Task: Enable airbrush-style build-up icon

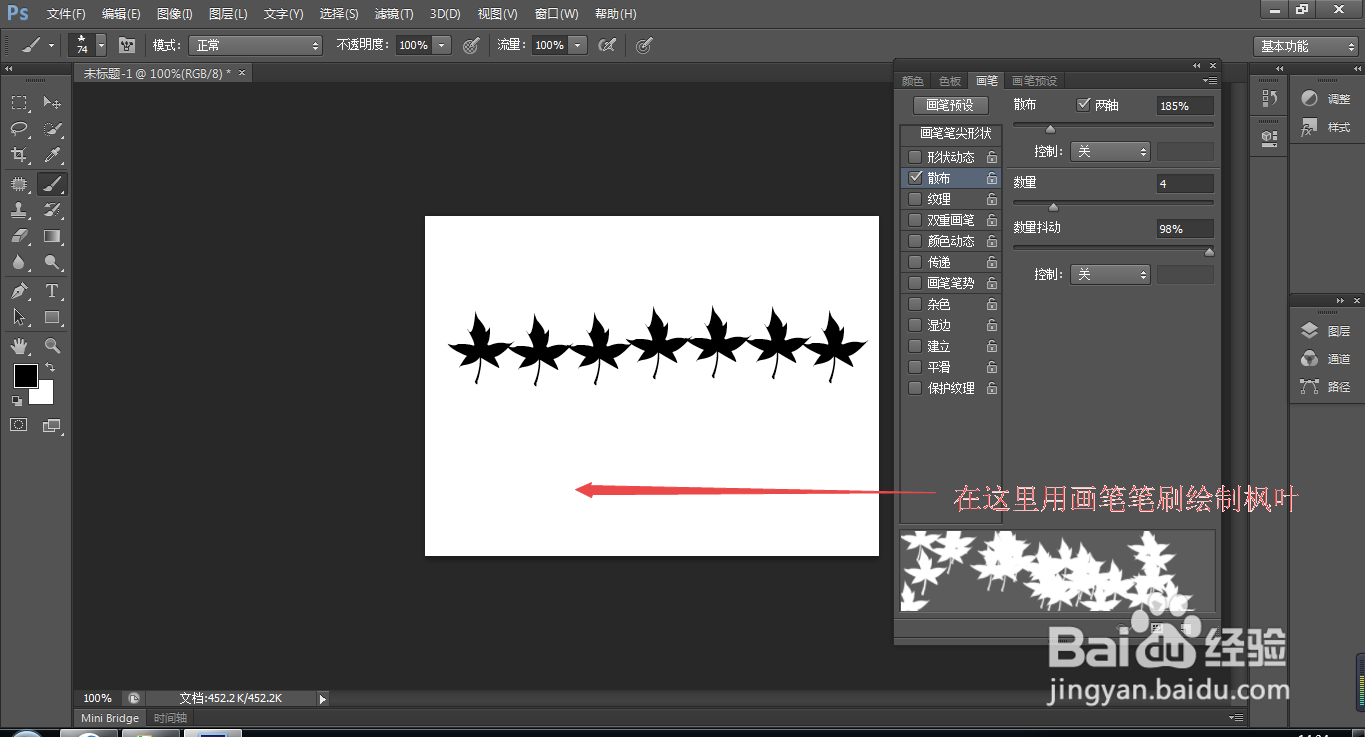Action: click(x=606, y=45)
